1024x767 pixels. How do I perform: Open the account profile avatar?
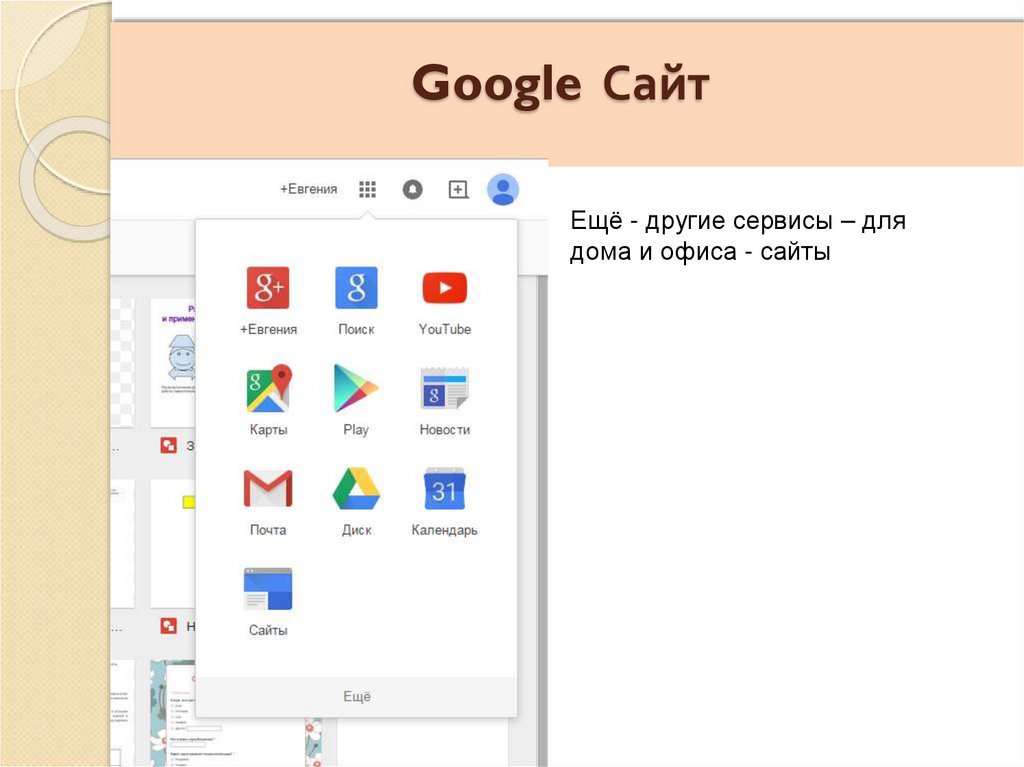tap(503, 189)
